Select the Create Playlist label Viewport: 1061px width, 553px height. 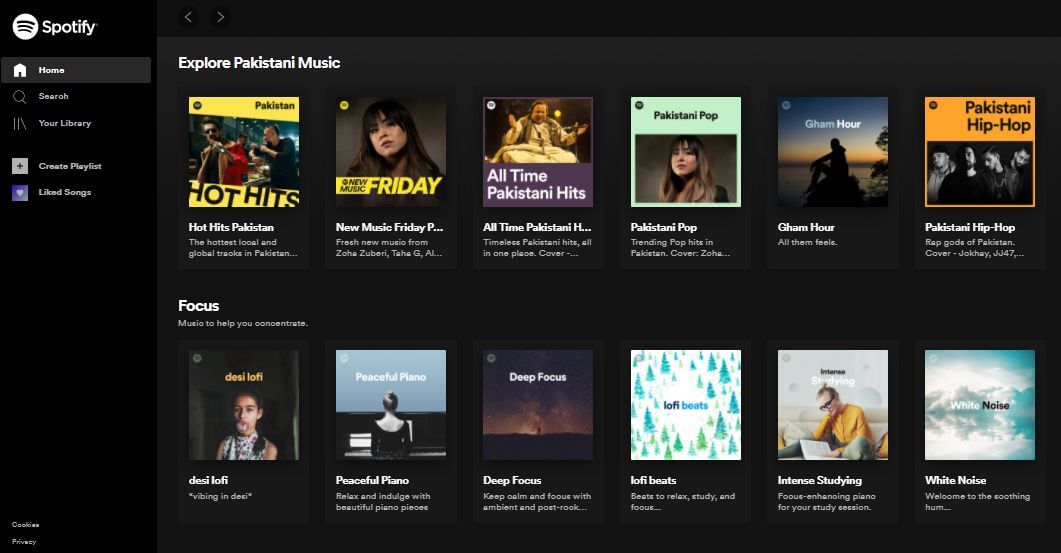70,166
